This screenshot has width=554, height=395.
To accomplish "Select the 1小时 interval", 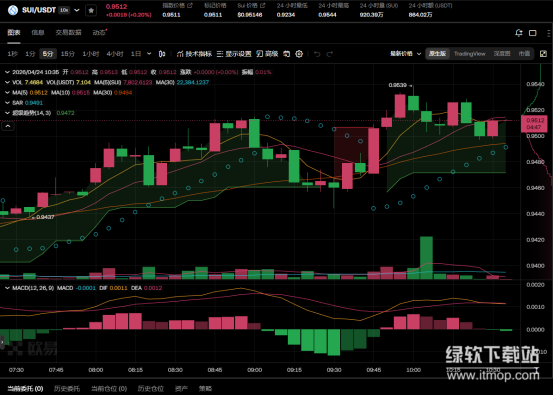I will pyautogui.click(x=90, y=54).
